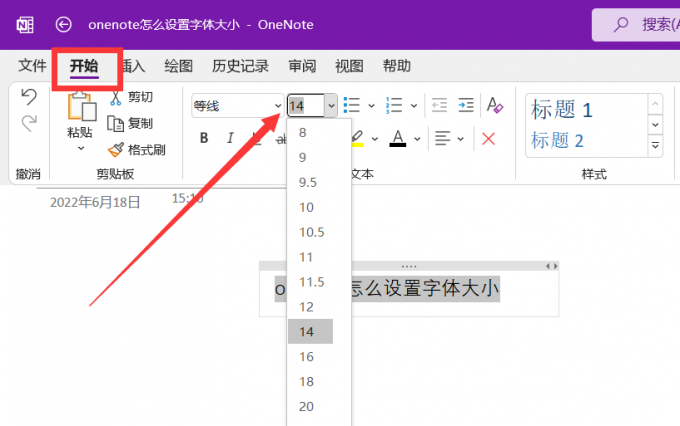Viewport: 680px width, 426px height.
Task: Redo the last action
Action: coord(29,124)
